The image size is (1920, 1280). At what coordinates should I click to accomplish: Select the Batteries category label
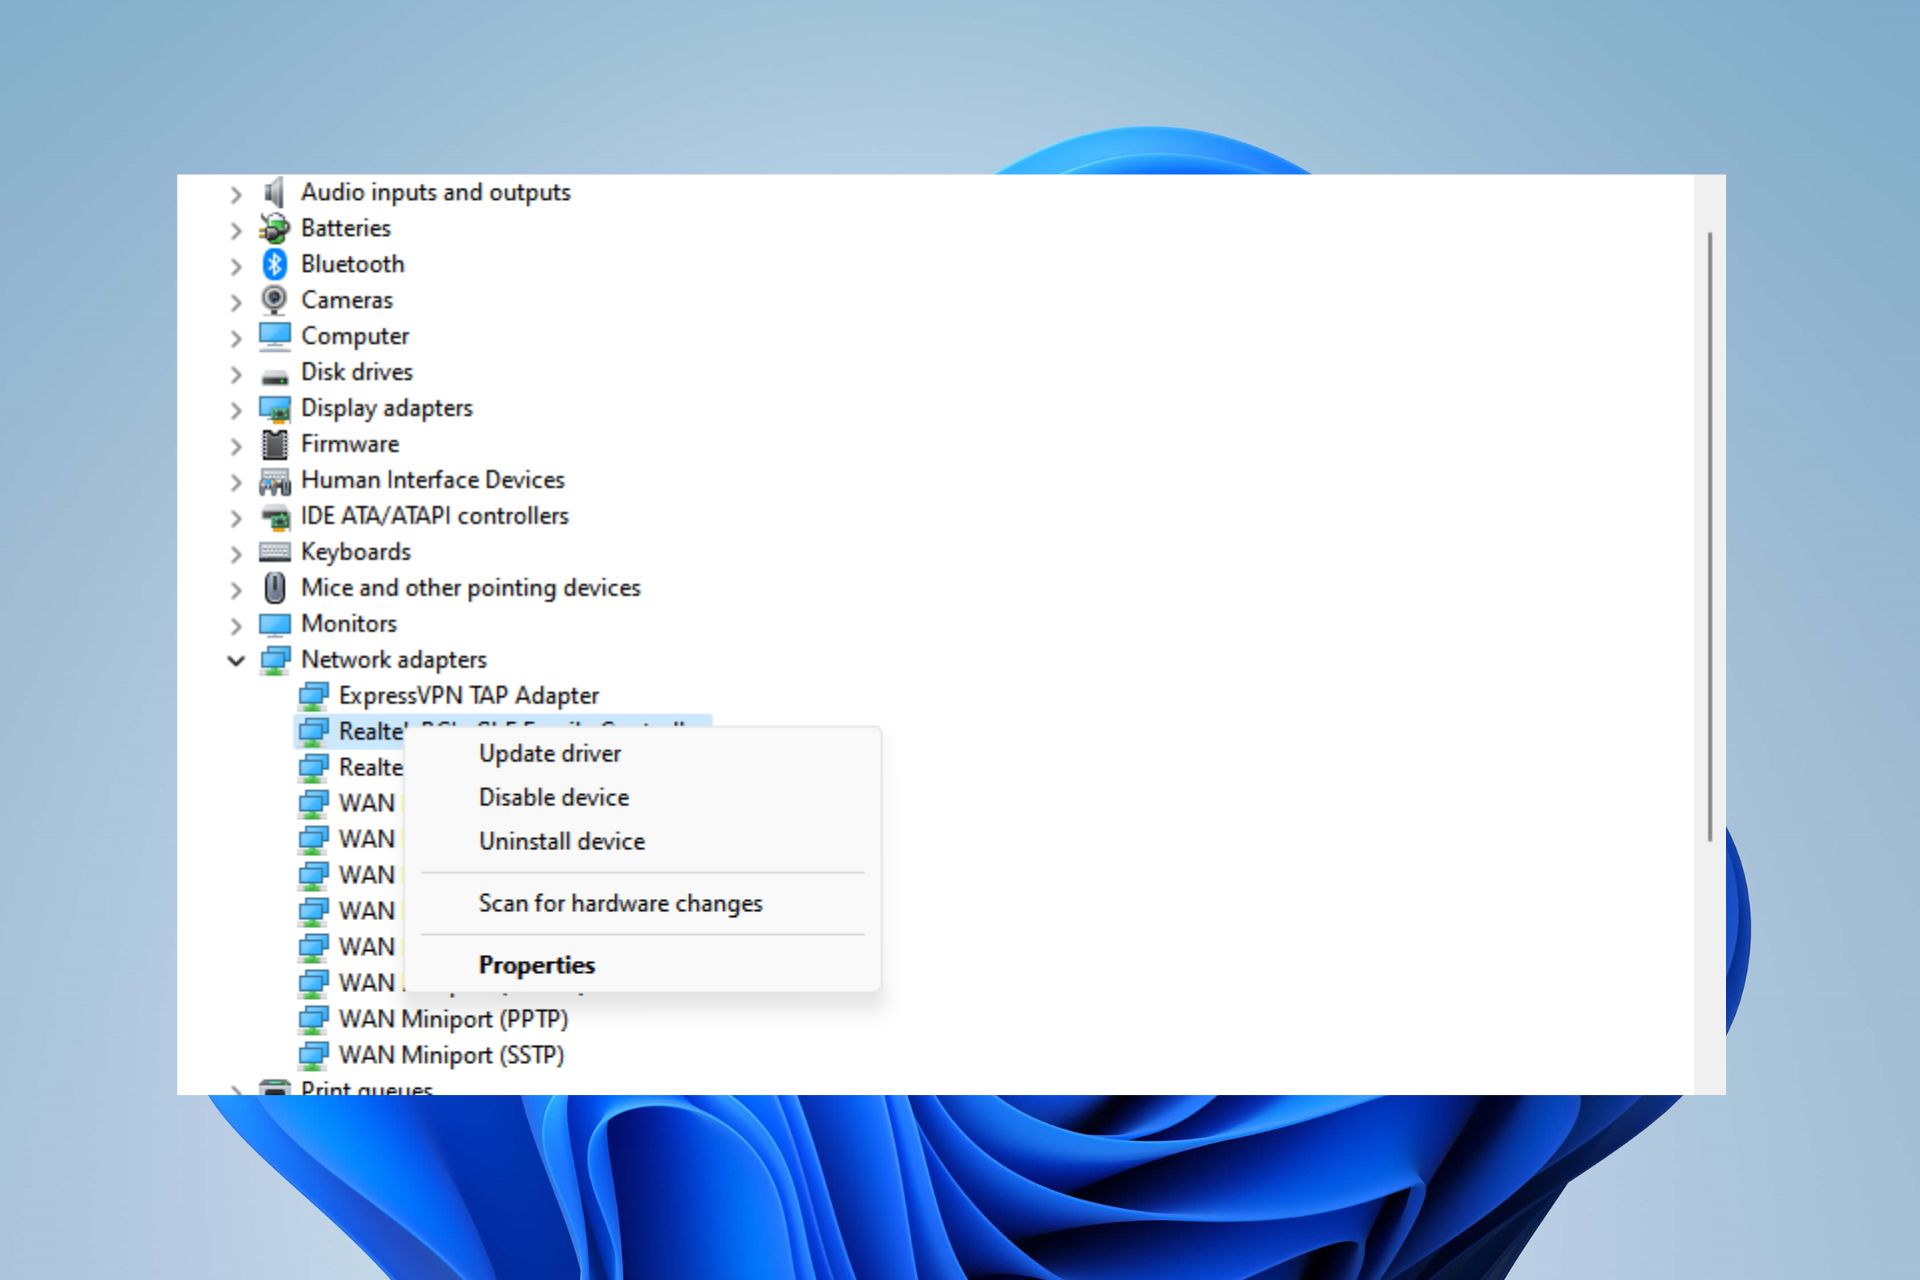pyautogui.click(x=346, y=228)
